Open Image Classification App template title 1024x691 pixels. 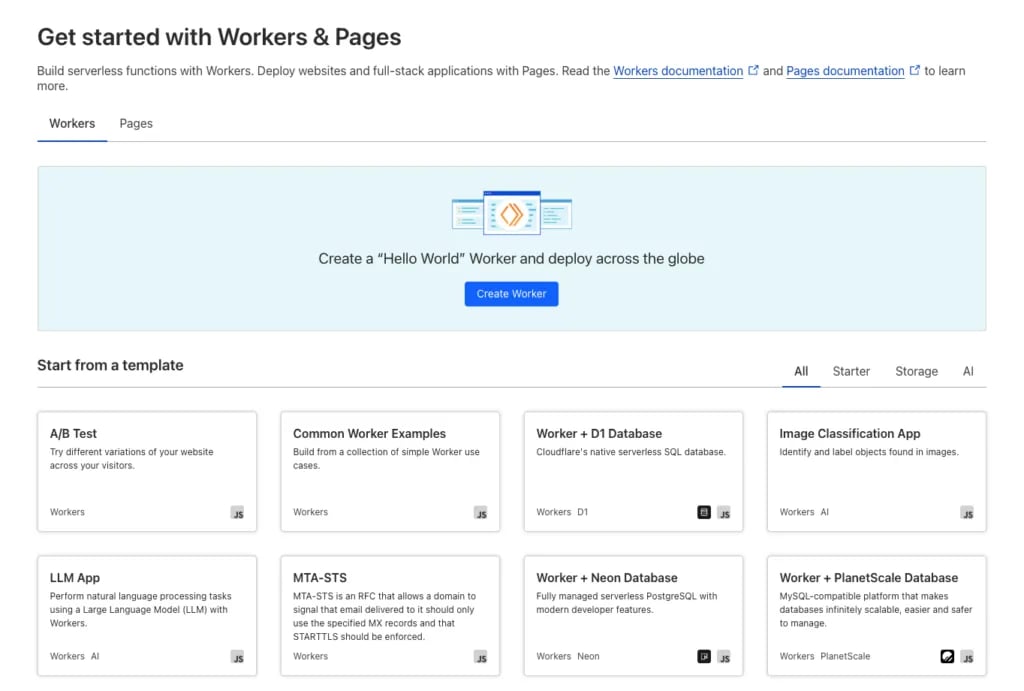pos(850,434)
